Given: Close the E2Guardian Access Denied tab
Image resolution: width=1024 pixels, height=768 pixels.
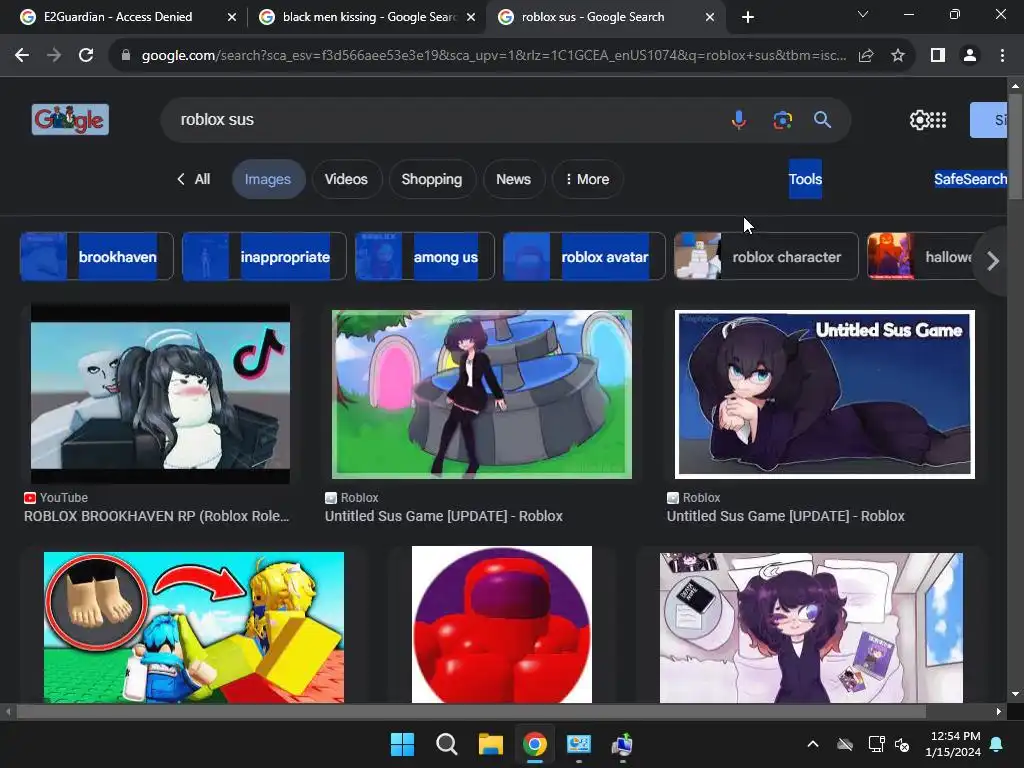Looking at the screenshot, I should (232, 18).
